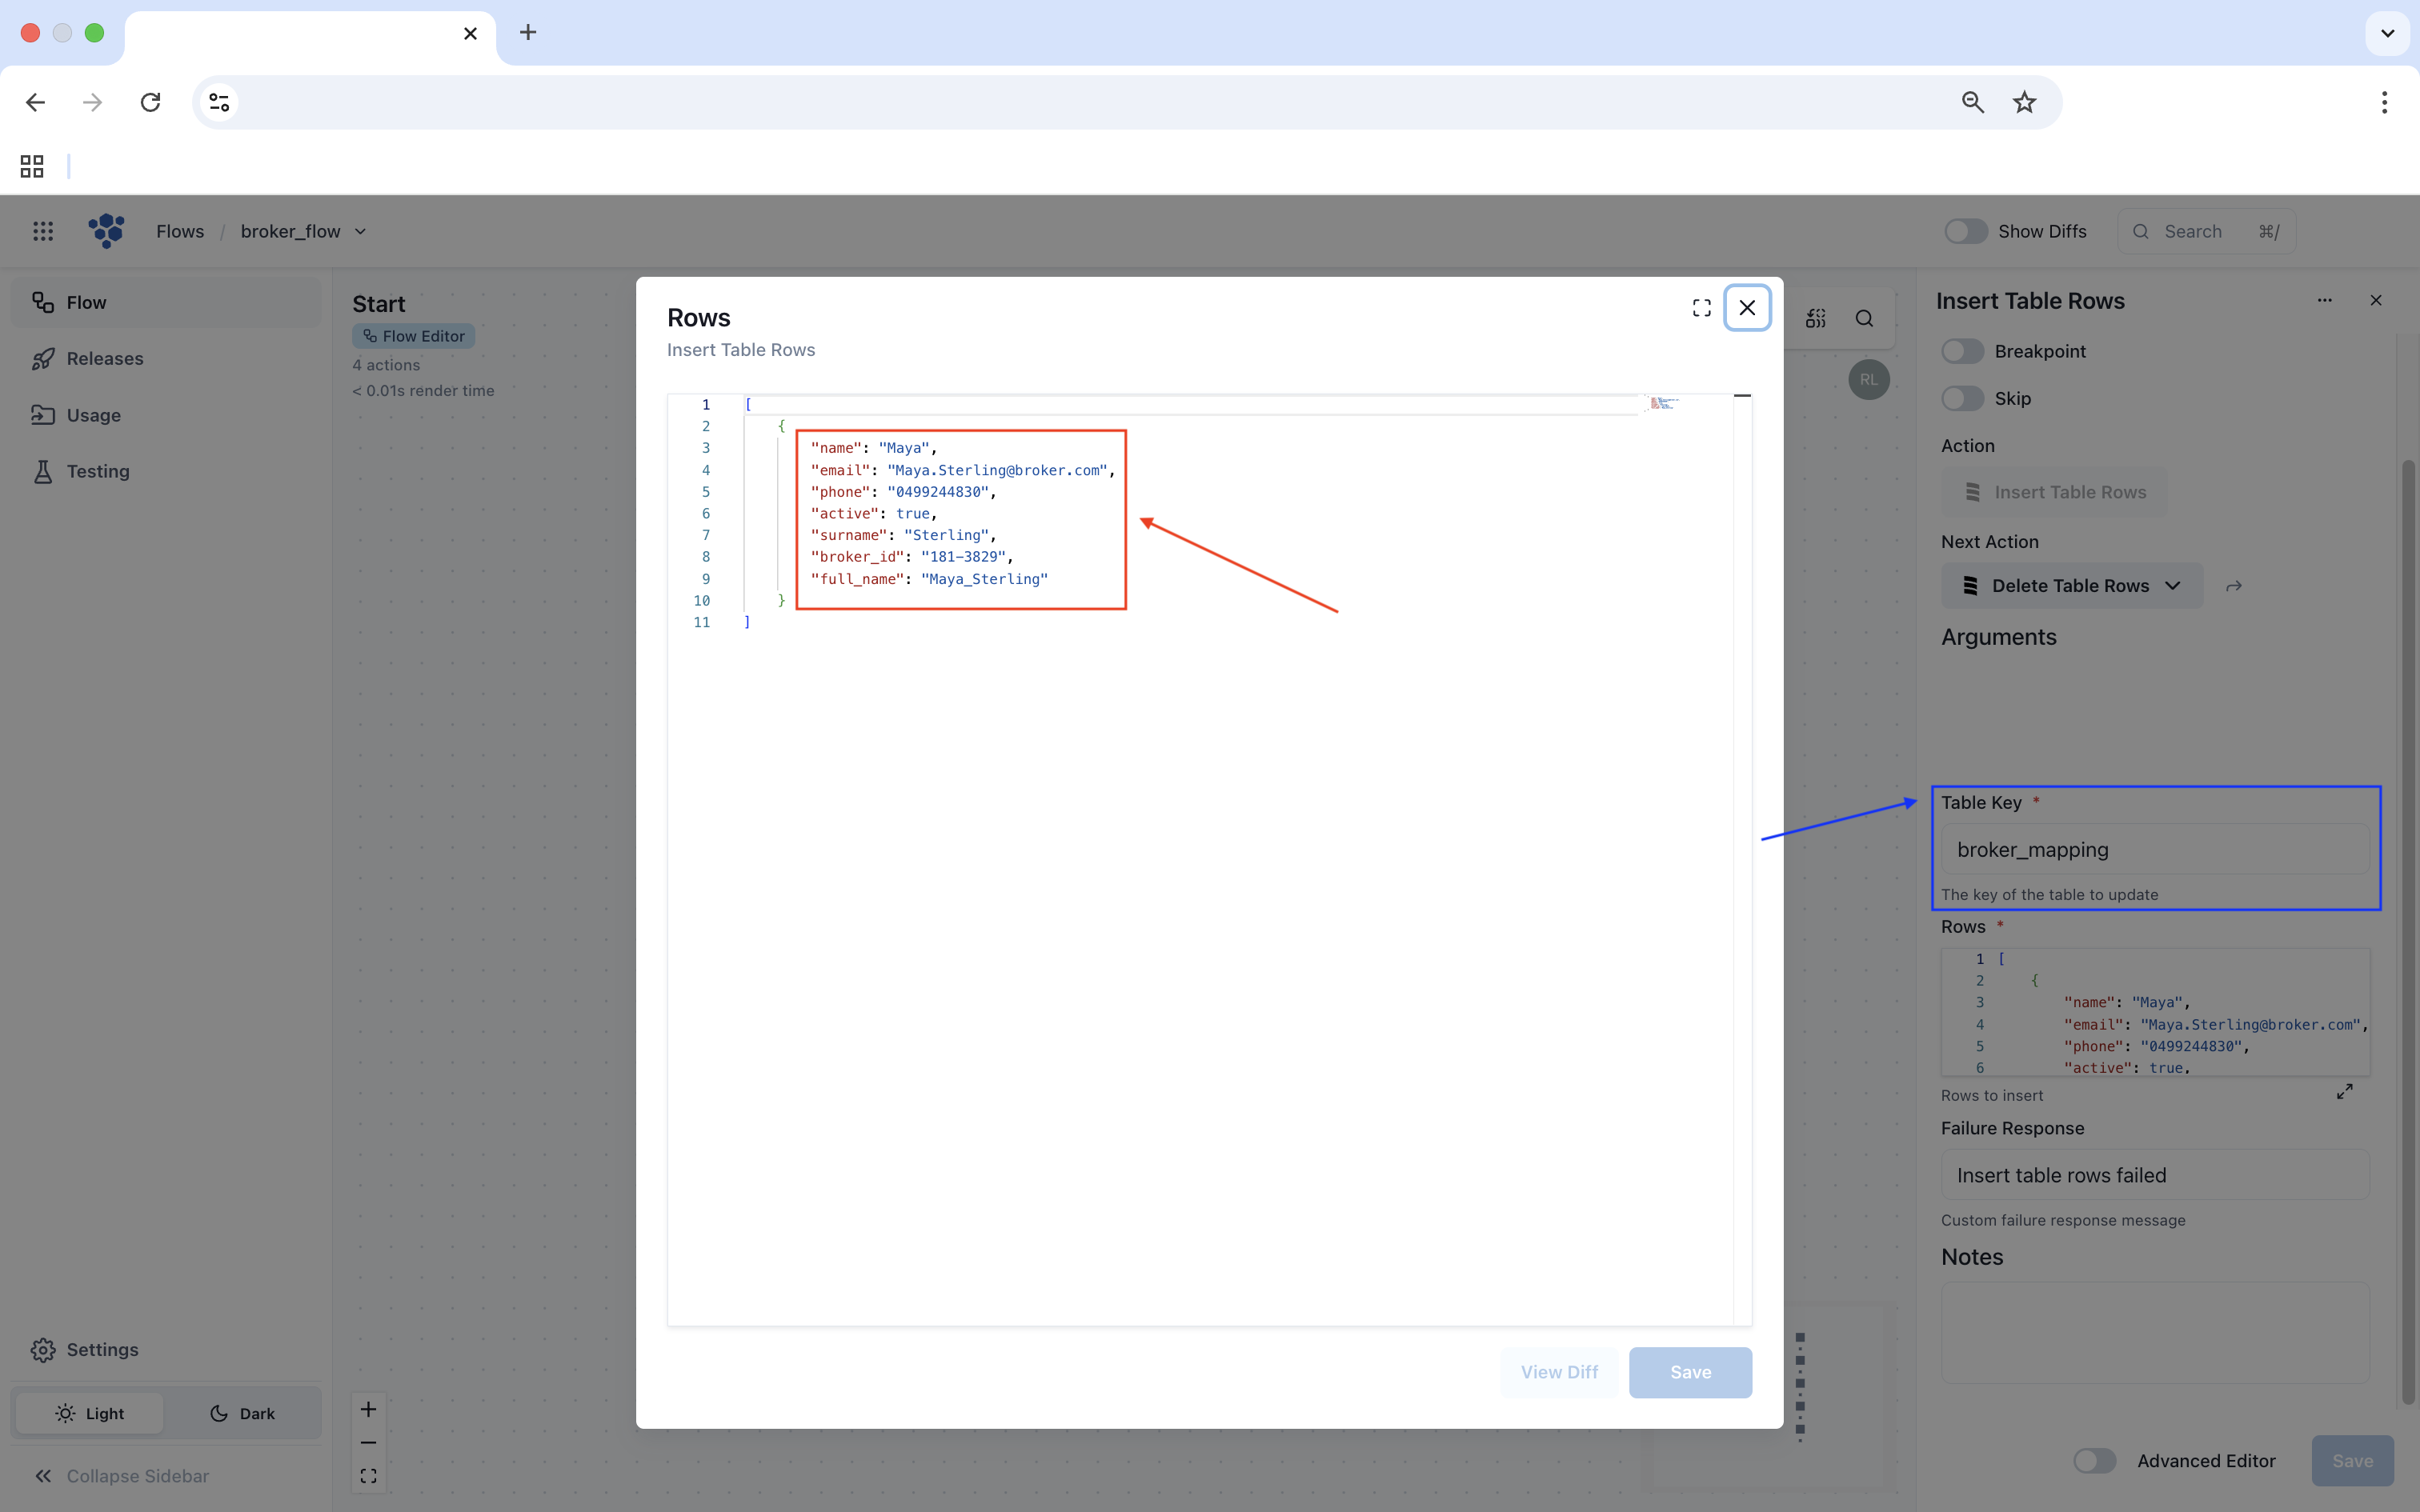The width and height of the screenshot is (2420, 1512).
Task: Expand the Rows editor with the arrows icon
Action: click(2344, 1091)
